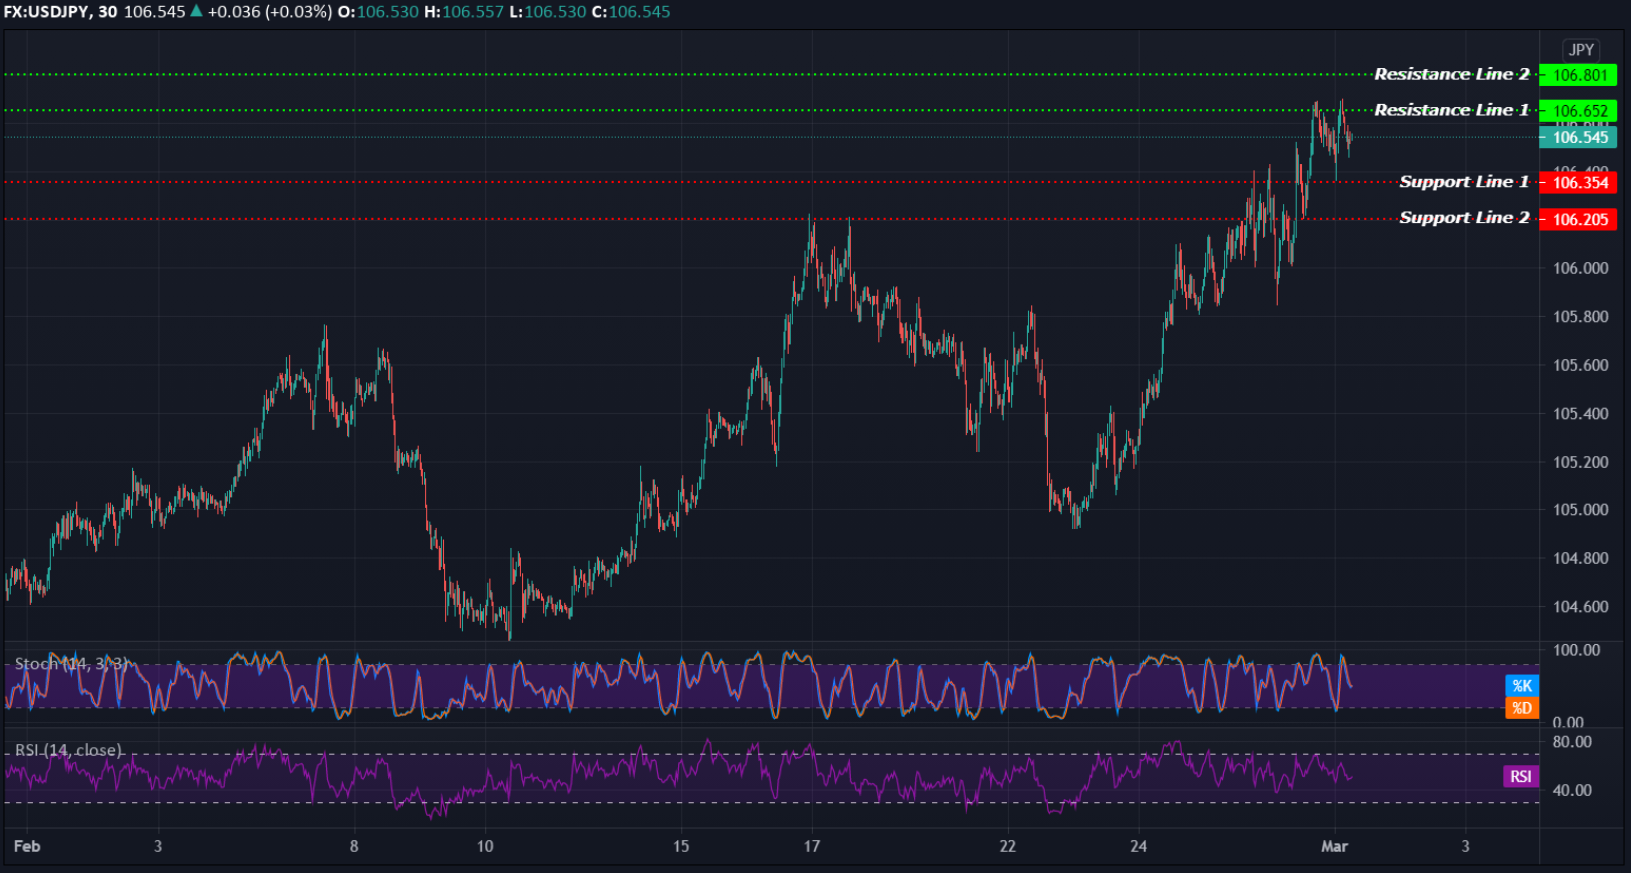Click the JPY currency button
1631x873 pixels.
[x=1581, y=50]
